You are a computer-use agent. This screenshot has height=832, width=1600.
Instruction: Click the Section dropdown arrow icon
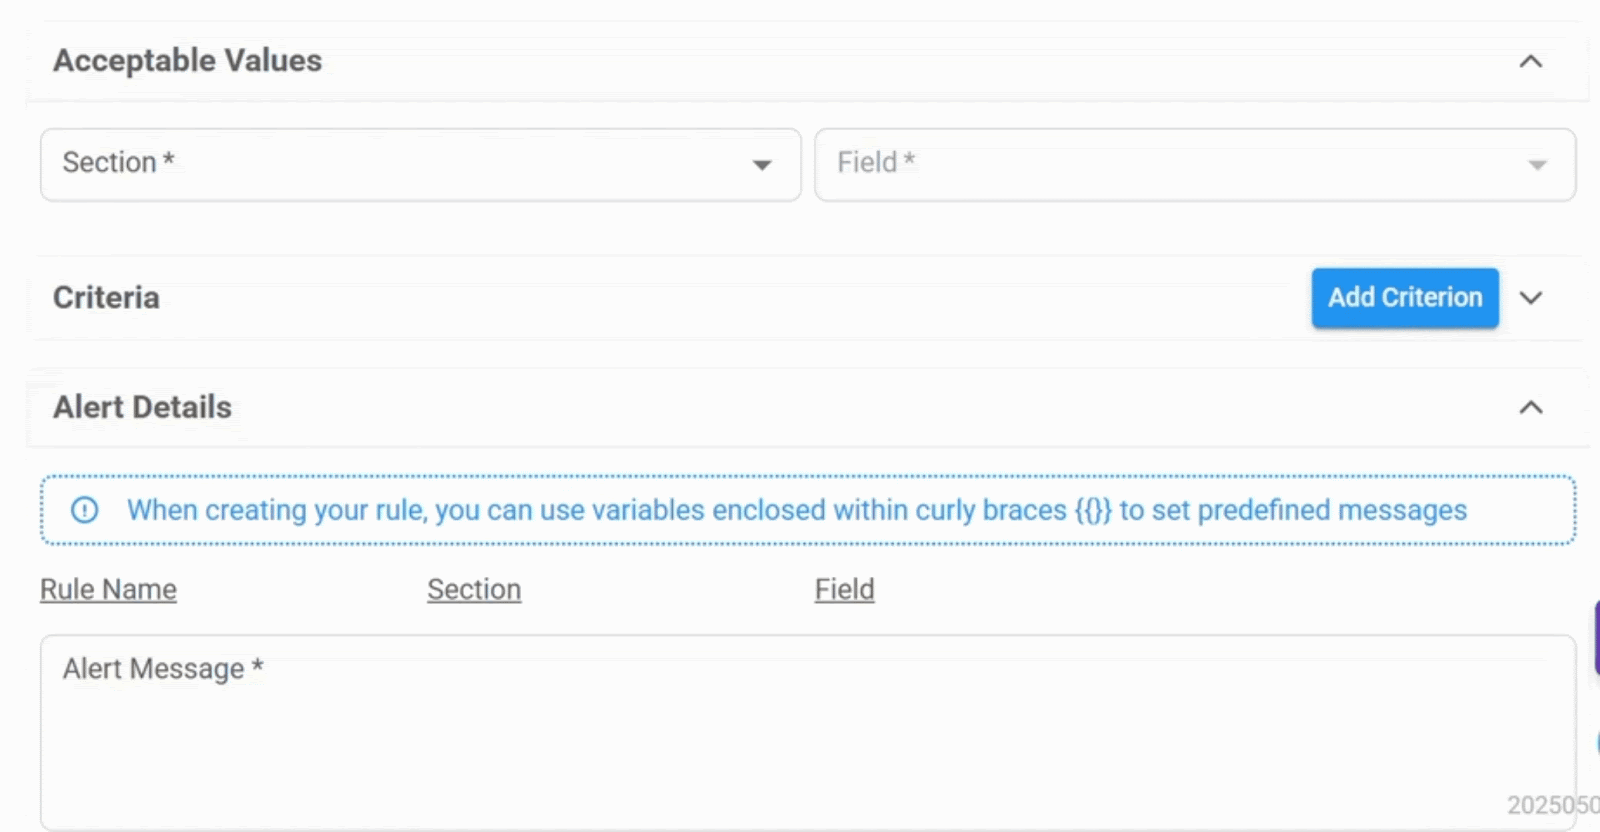(762, 165)
